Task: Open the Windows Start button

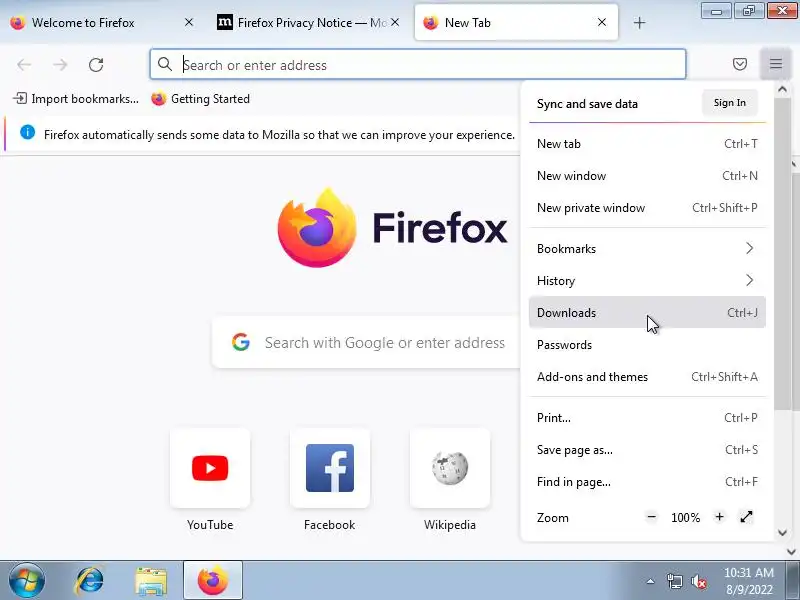Action: [26, 581]
